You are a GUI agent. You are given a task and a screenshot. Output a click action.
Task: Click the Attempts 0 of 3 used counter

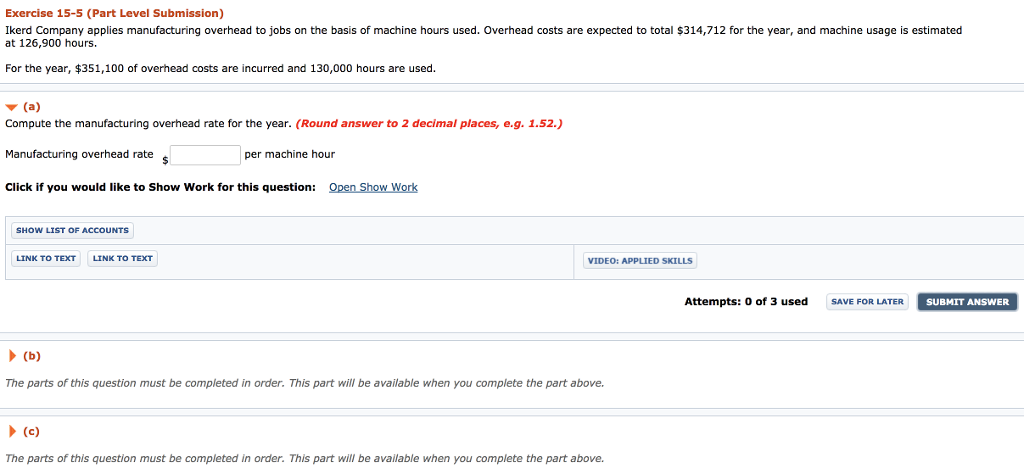[746, 302]
